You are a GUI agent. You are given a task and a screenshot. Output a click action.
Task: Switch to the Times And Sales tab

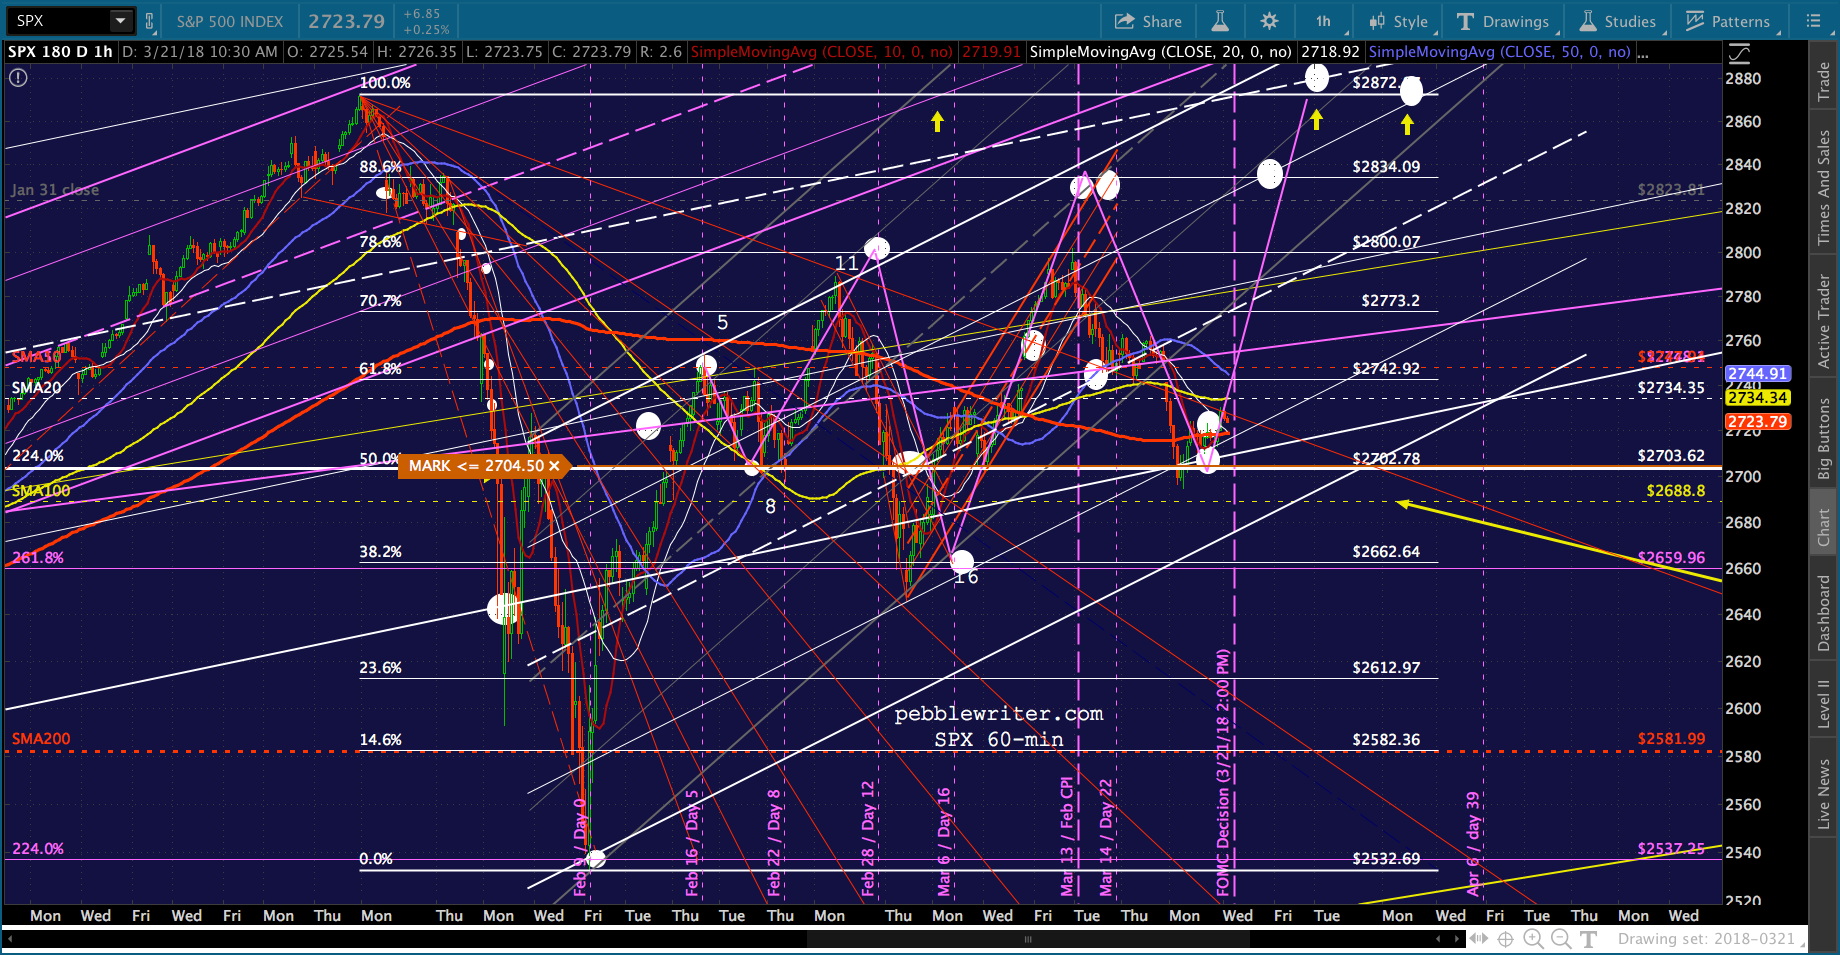1824,187
